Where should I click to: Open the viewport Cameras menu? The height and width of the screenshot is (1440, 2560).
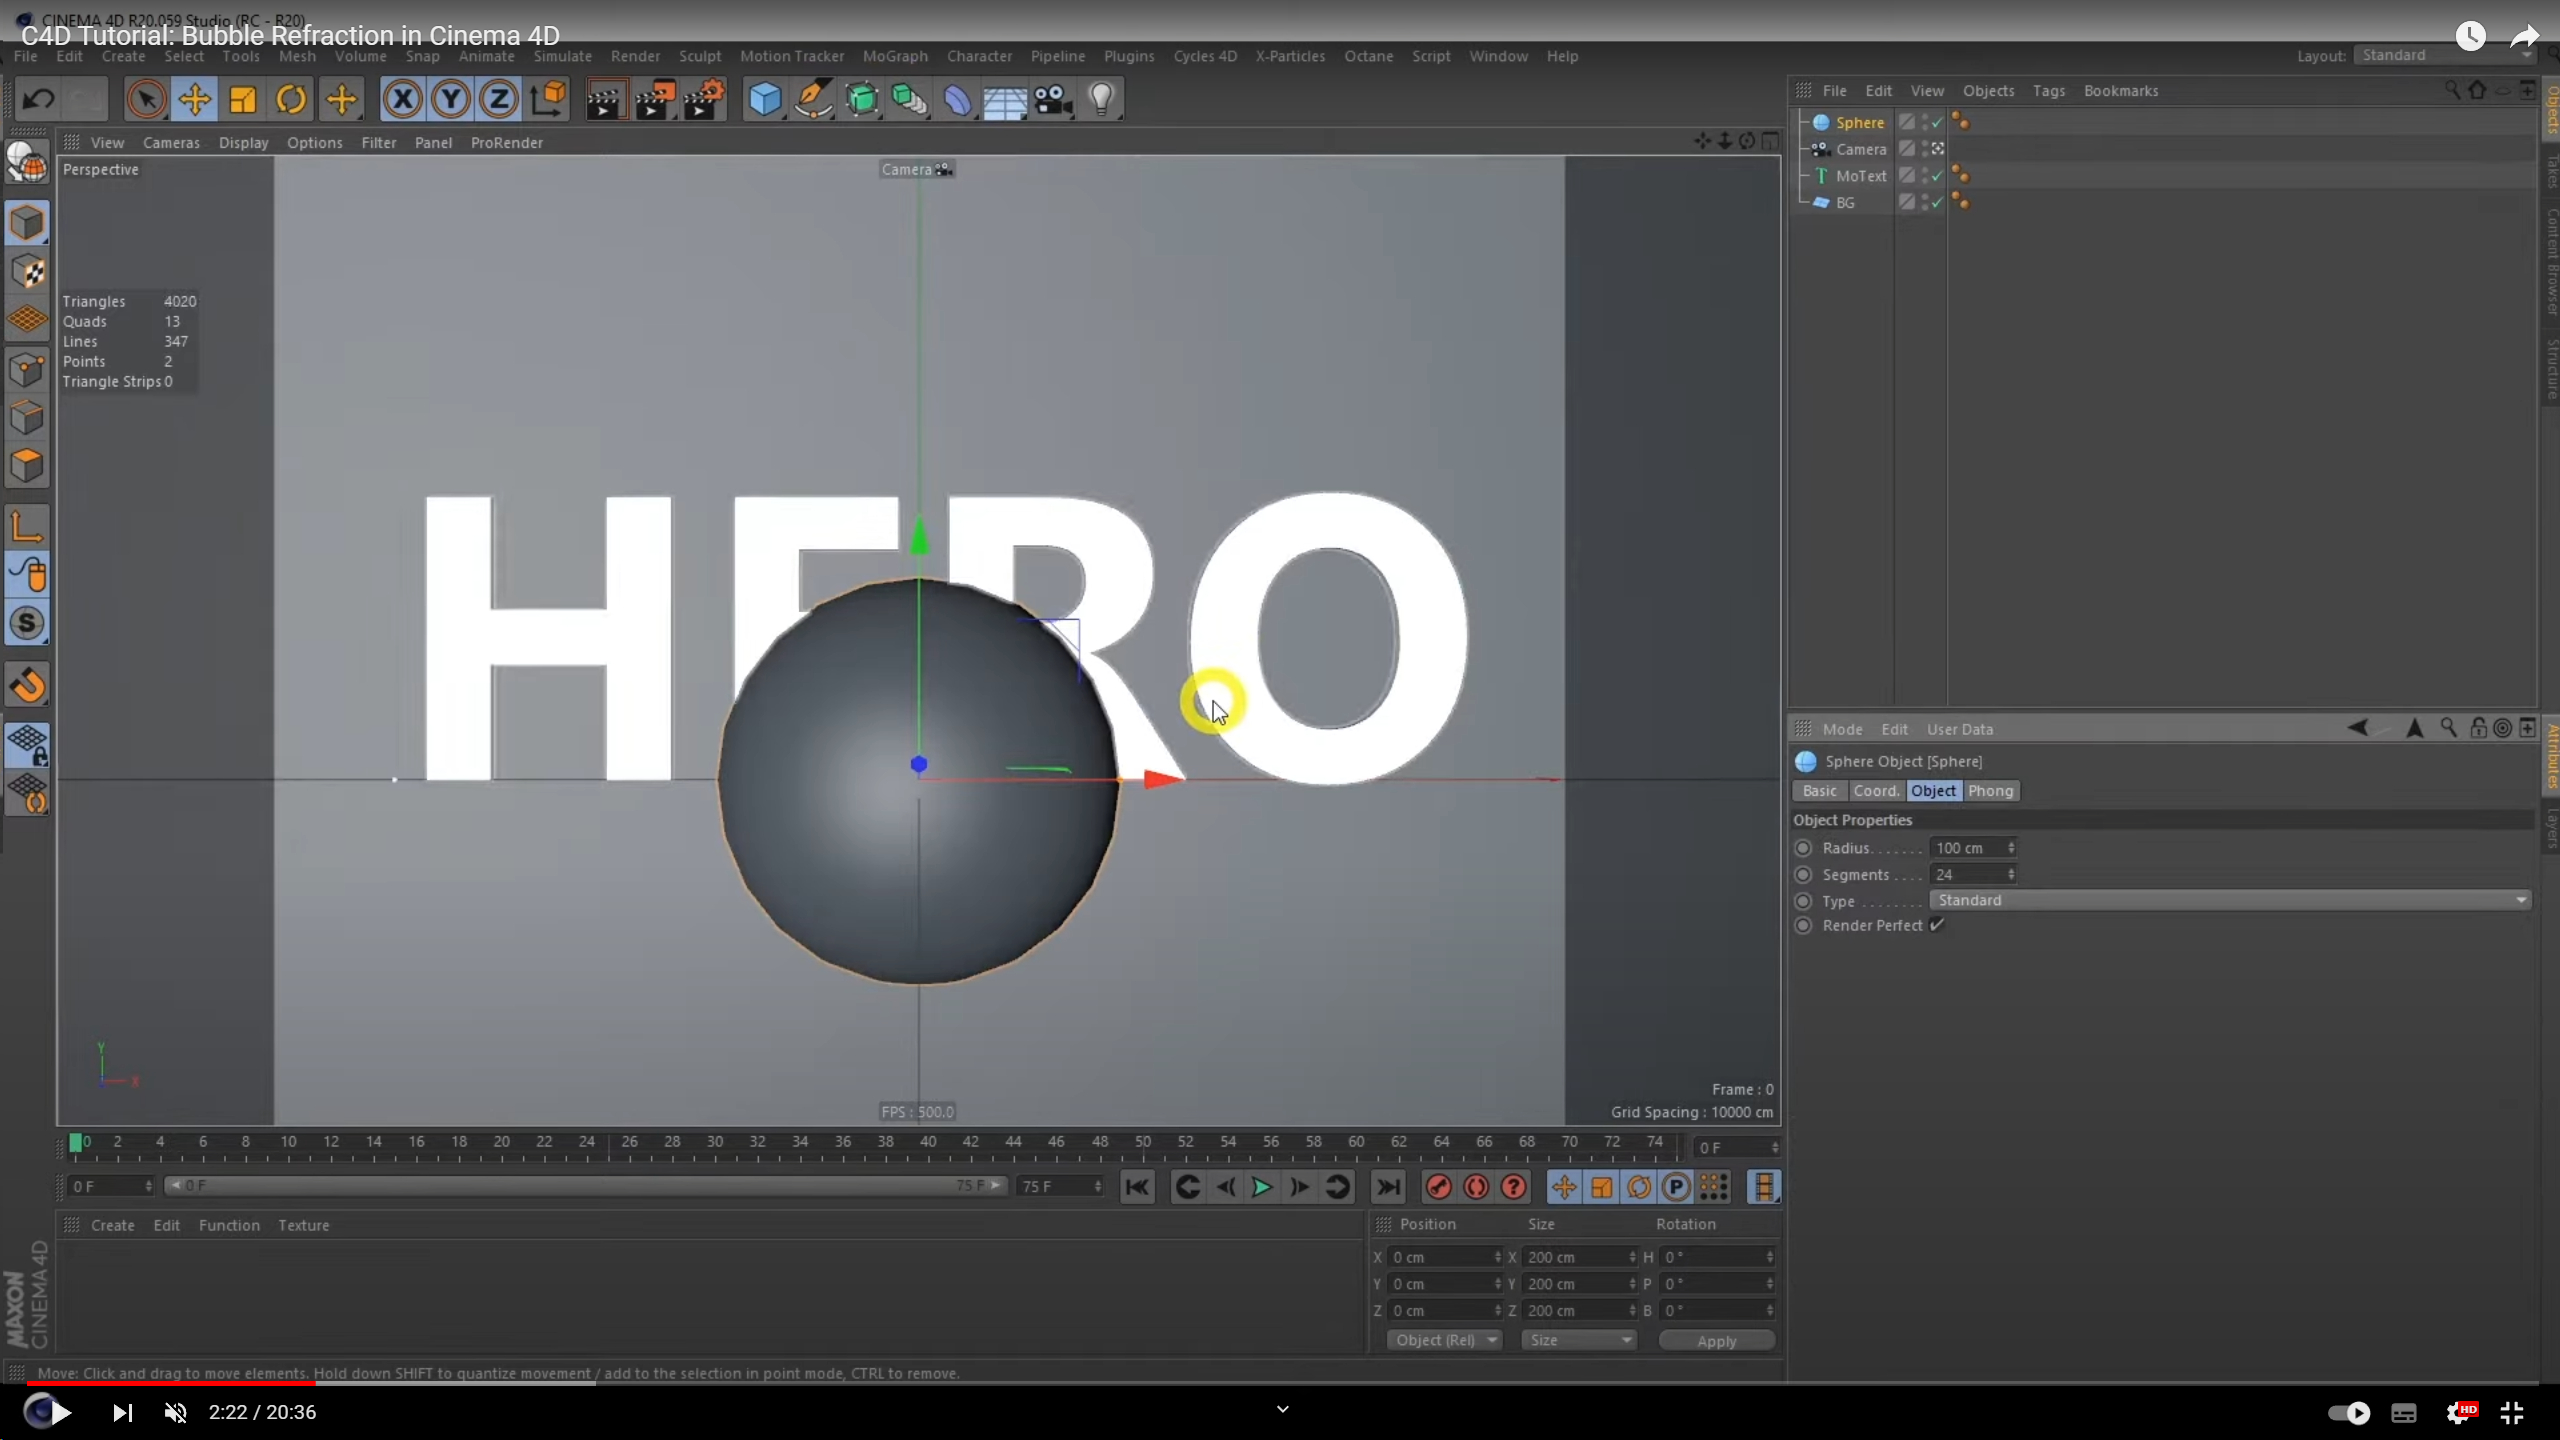point(171,143)
